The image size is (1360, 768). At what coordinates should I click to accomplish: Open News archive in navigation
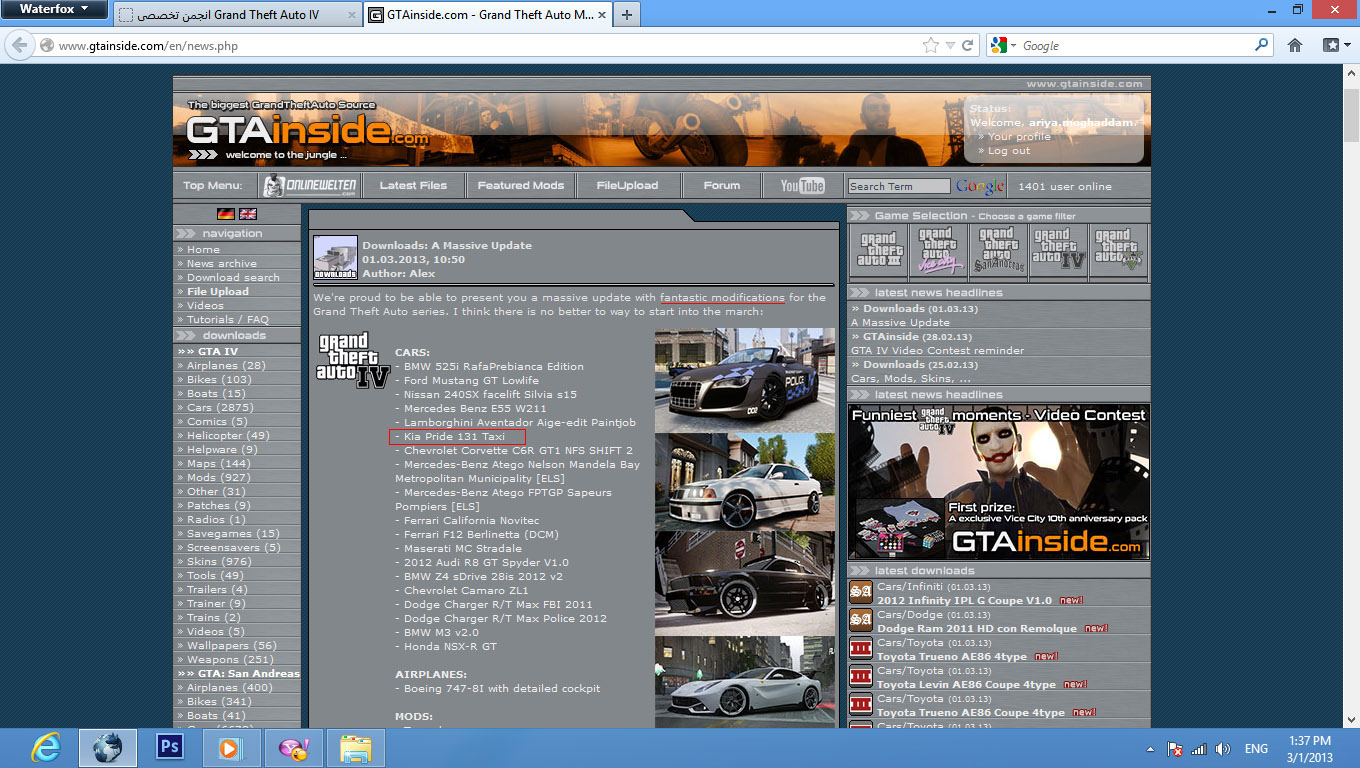222,264
